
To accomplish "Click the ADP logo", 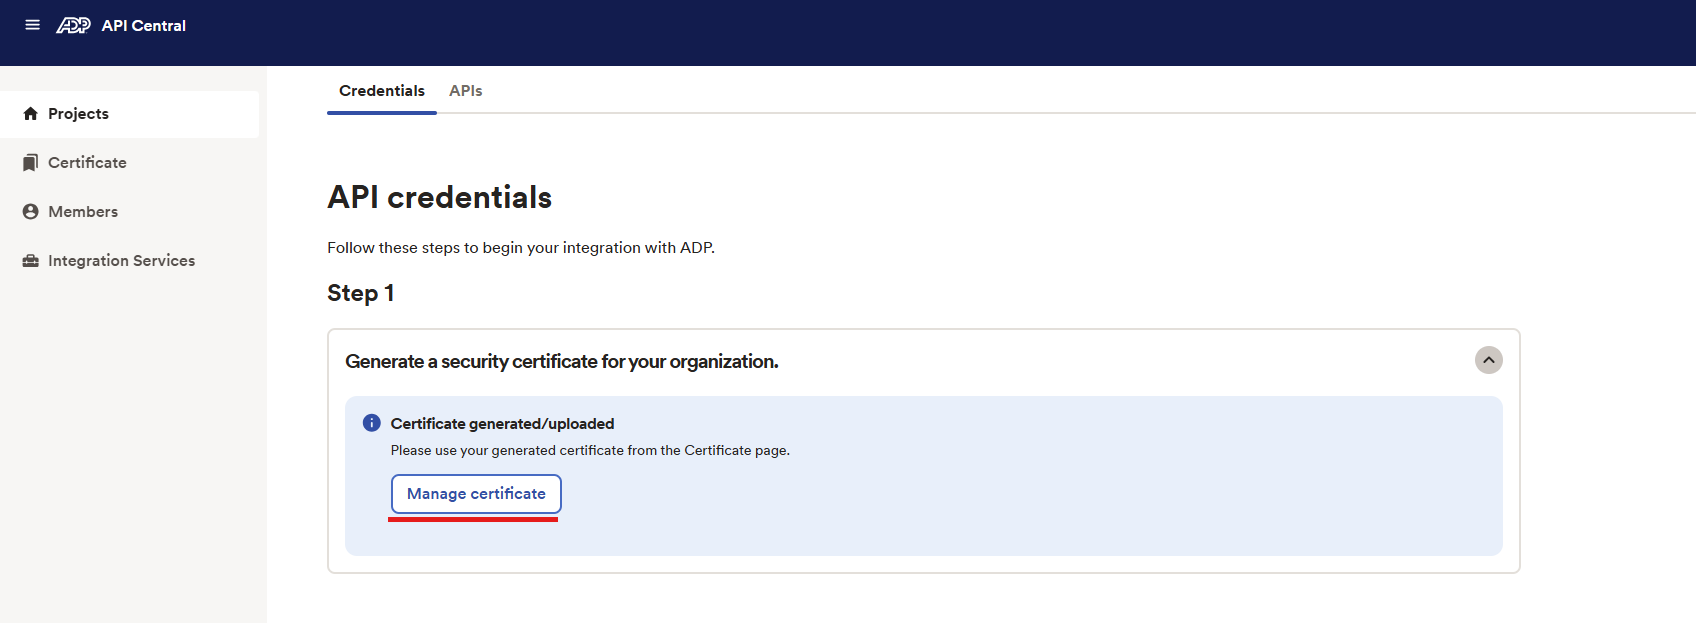I will [x=73, y=25].
